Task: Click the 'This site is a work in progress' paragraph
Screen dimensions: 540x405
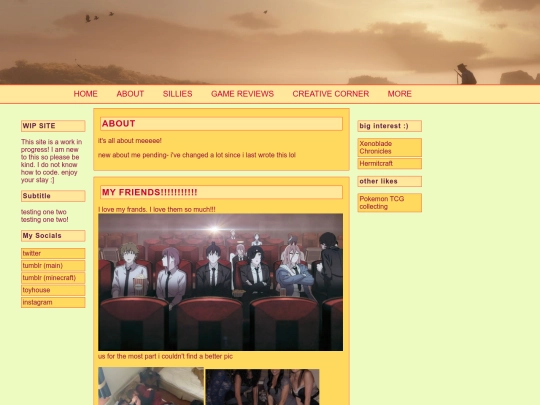Action: click(x=51, y=161)
